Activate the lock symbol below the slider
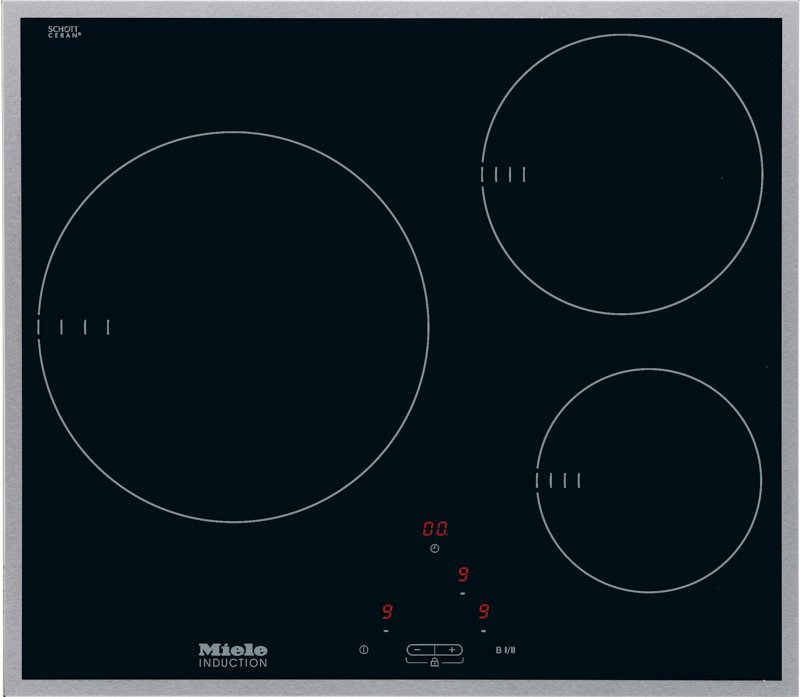800x697 pixels. (434, 661)
